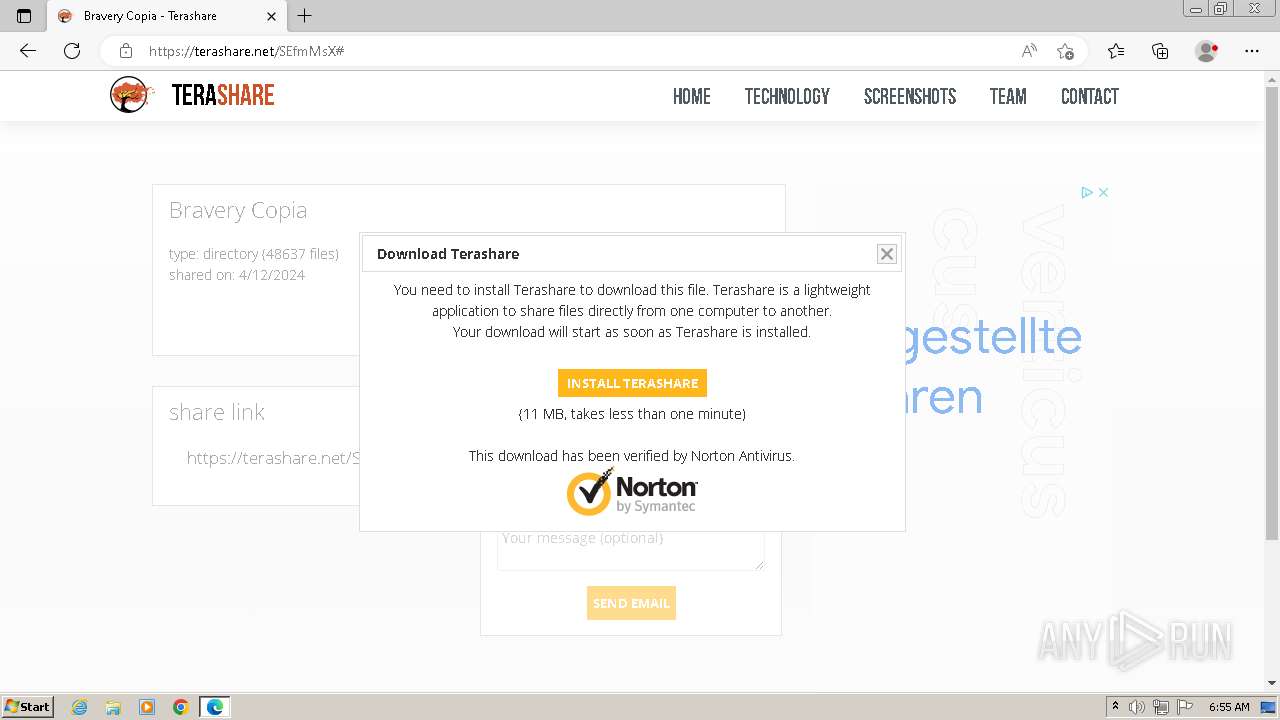The image size is (1280, 720).
Task: Open File Explorer from taskbar
Action: tap(113, 707)
